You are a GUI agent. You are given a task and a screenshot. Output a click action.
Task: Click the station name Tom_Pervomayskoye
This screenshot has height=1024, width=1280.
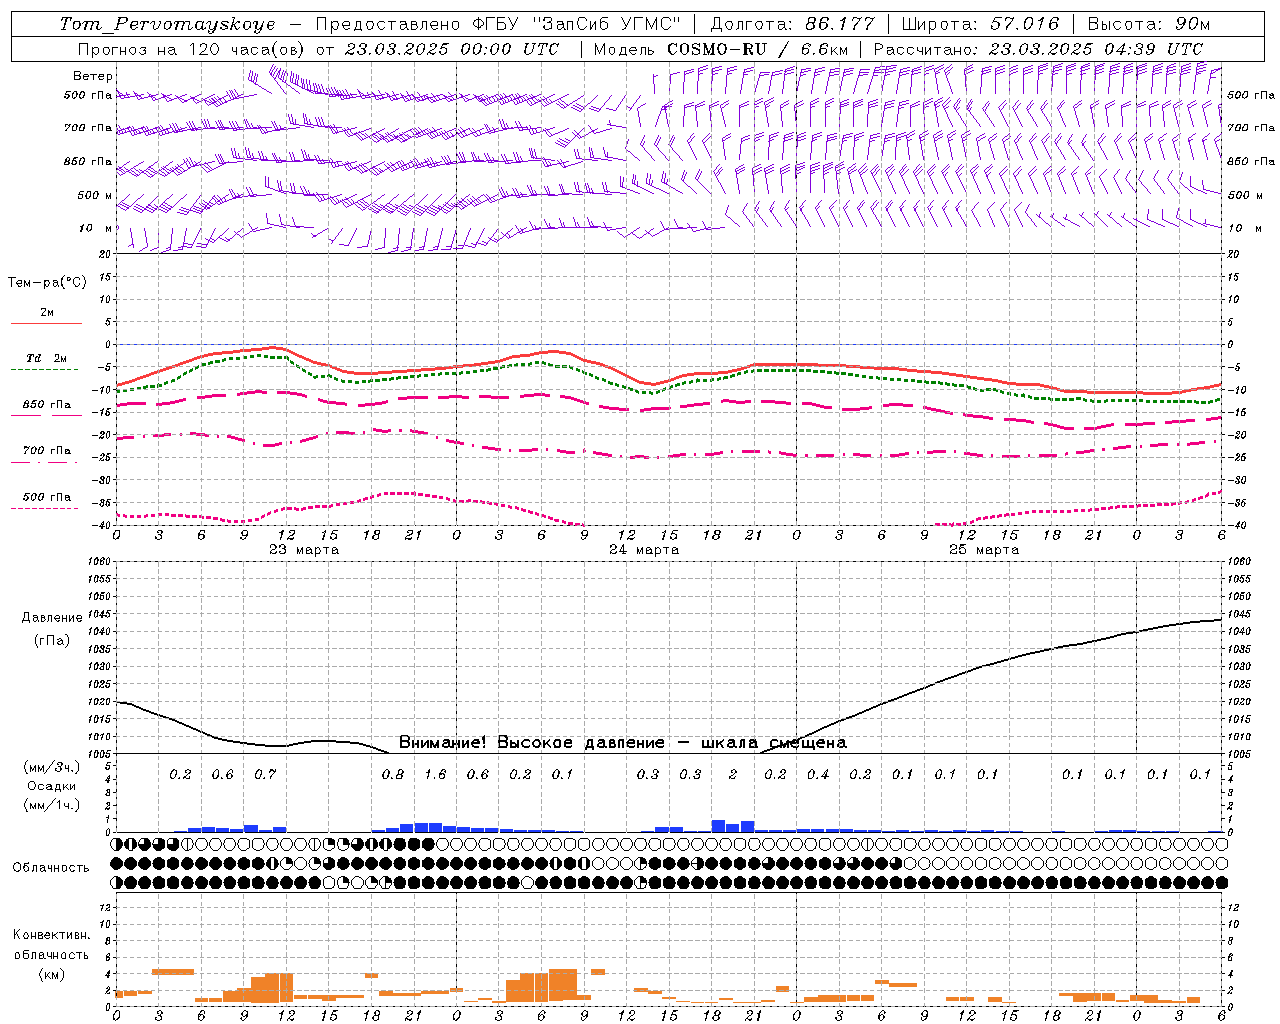click(167, 24)
